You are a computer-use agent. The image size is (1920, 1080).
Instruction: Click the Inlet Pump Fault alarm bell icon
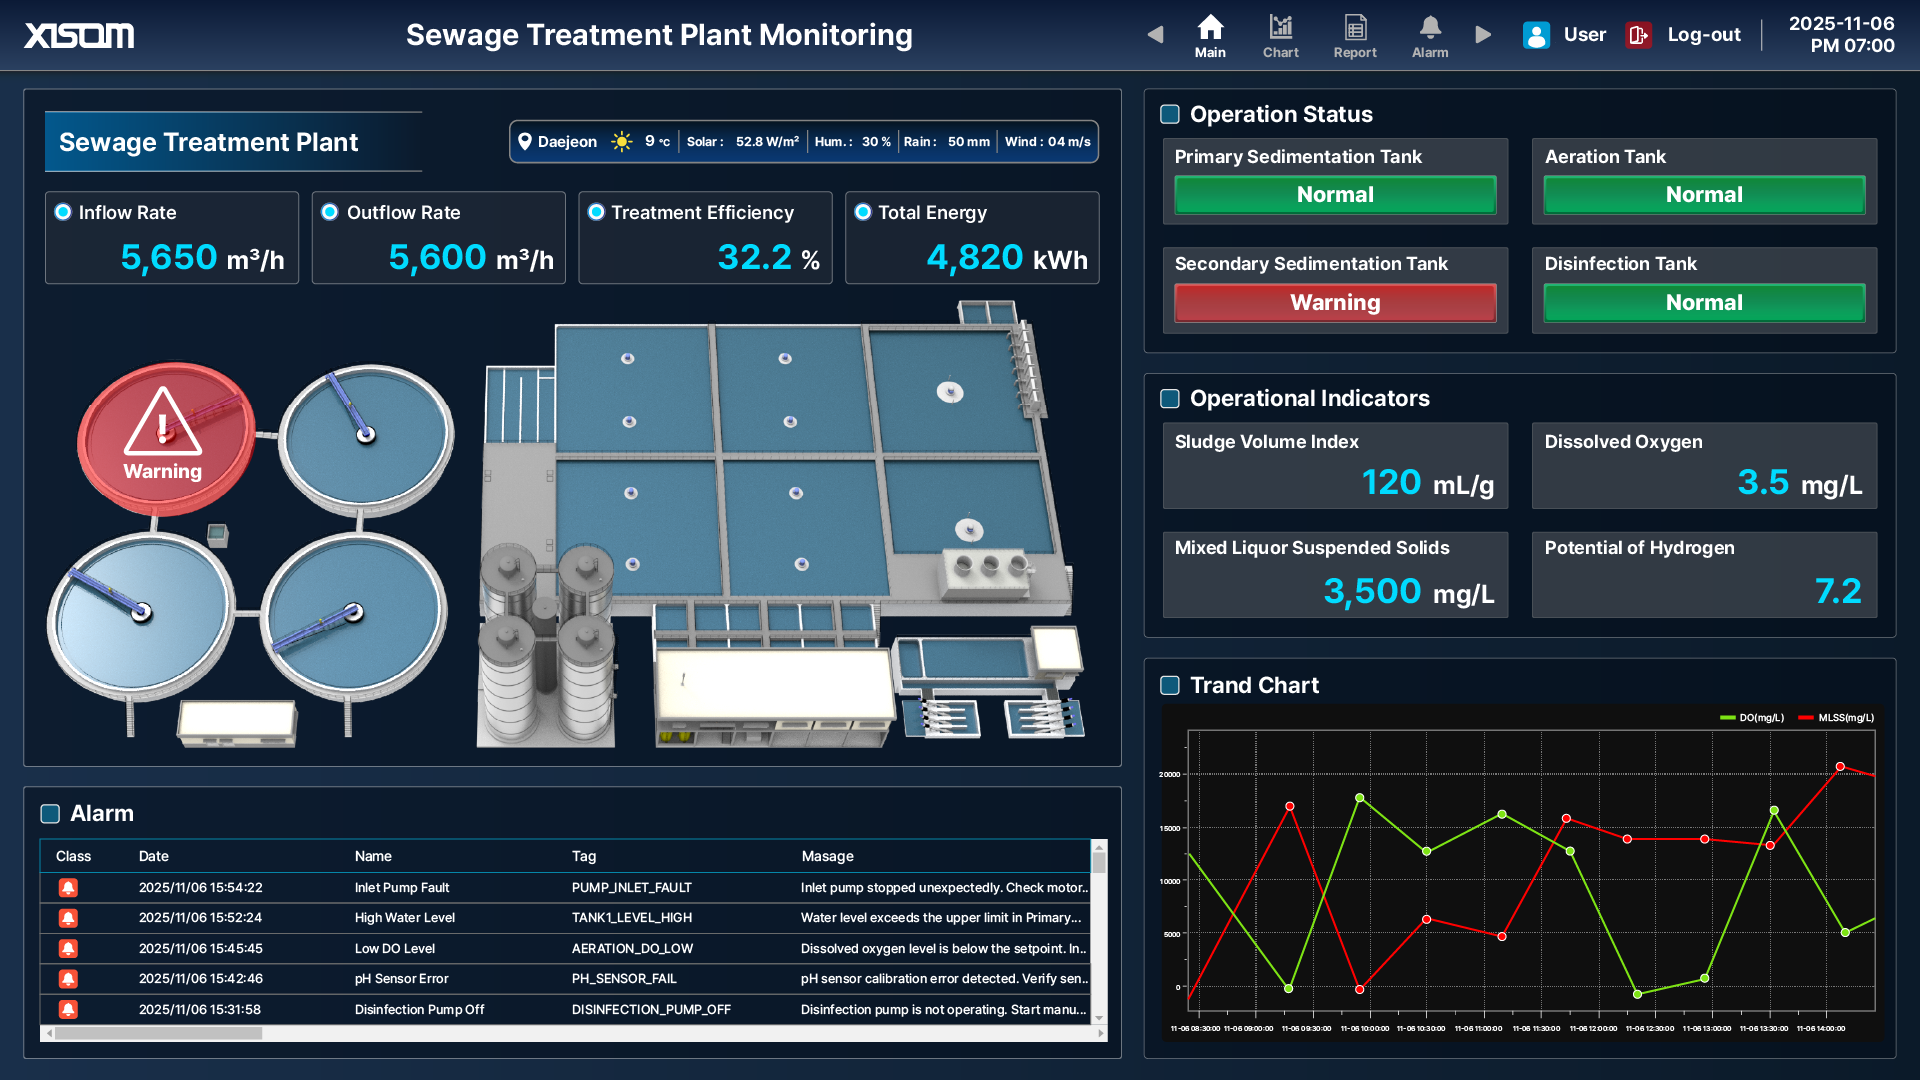pyautogui.click(x=68, y=887)
